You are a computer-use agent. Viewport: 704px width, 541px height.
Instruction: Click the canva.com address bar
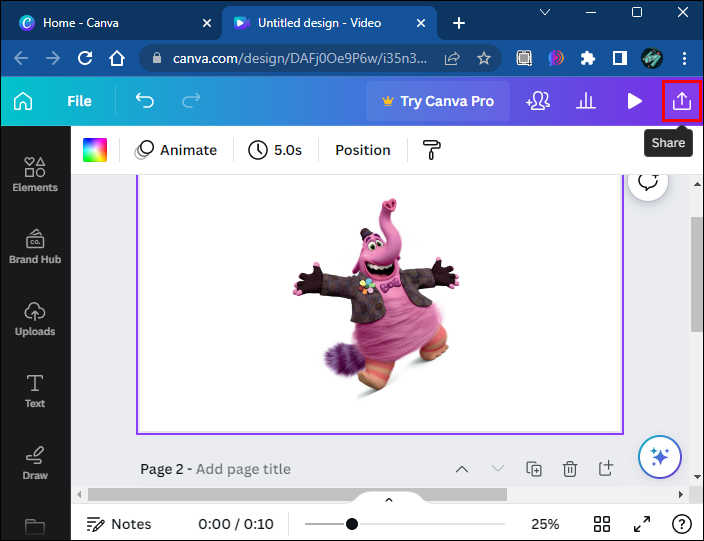(x=299, y=58)
